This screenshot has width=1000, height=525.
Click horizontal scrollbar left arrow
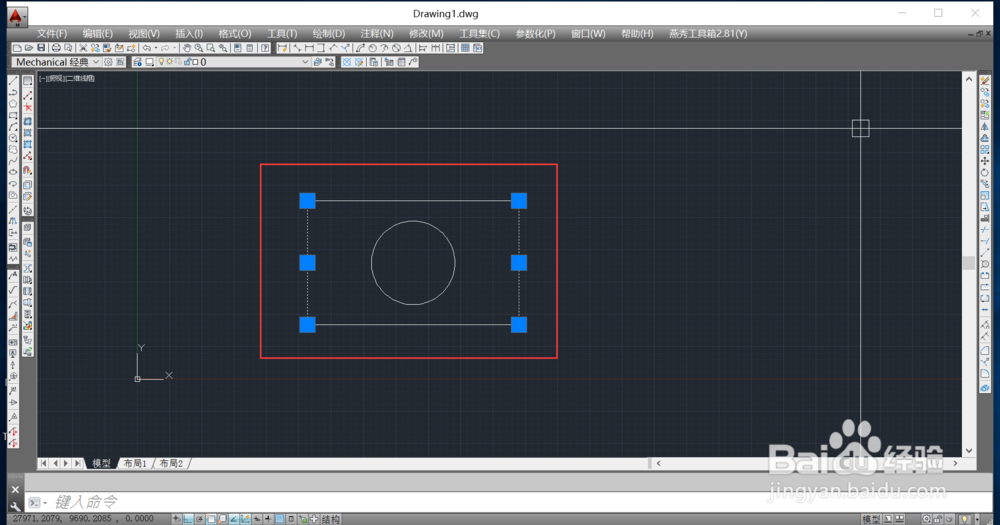[x=658, y=463]
